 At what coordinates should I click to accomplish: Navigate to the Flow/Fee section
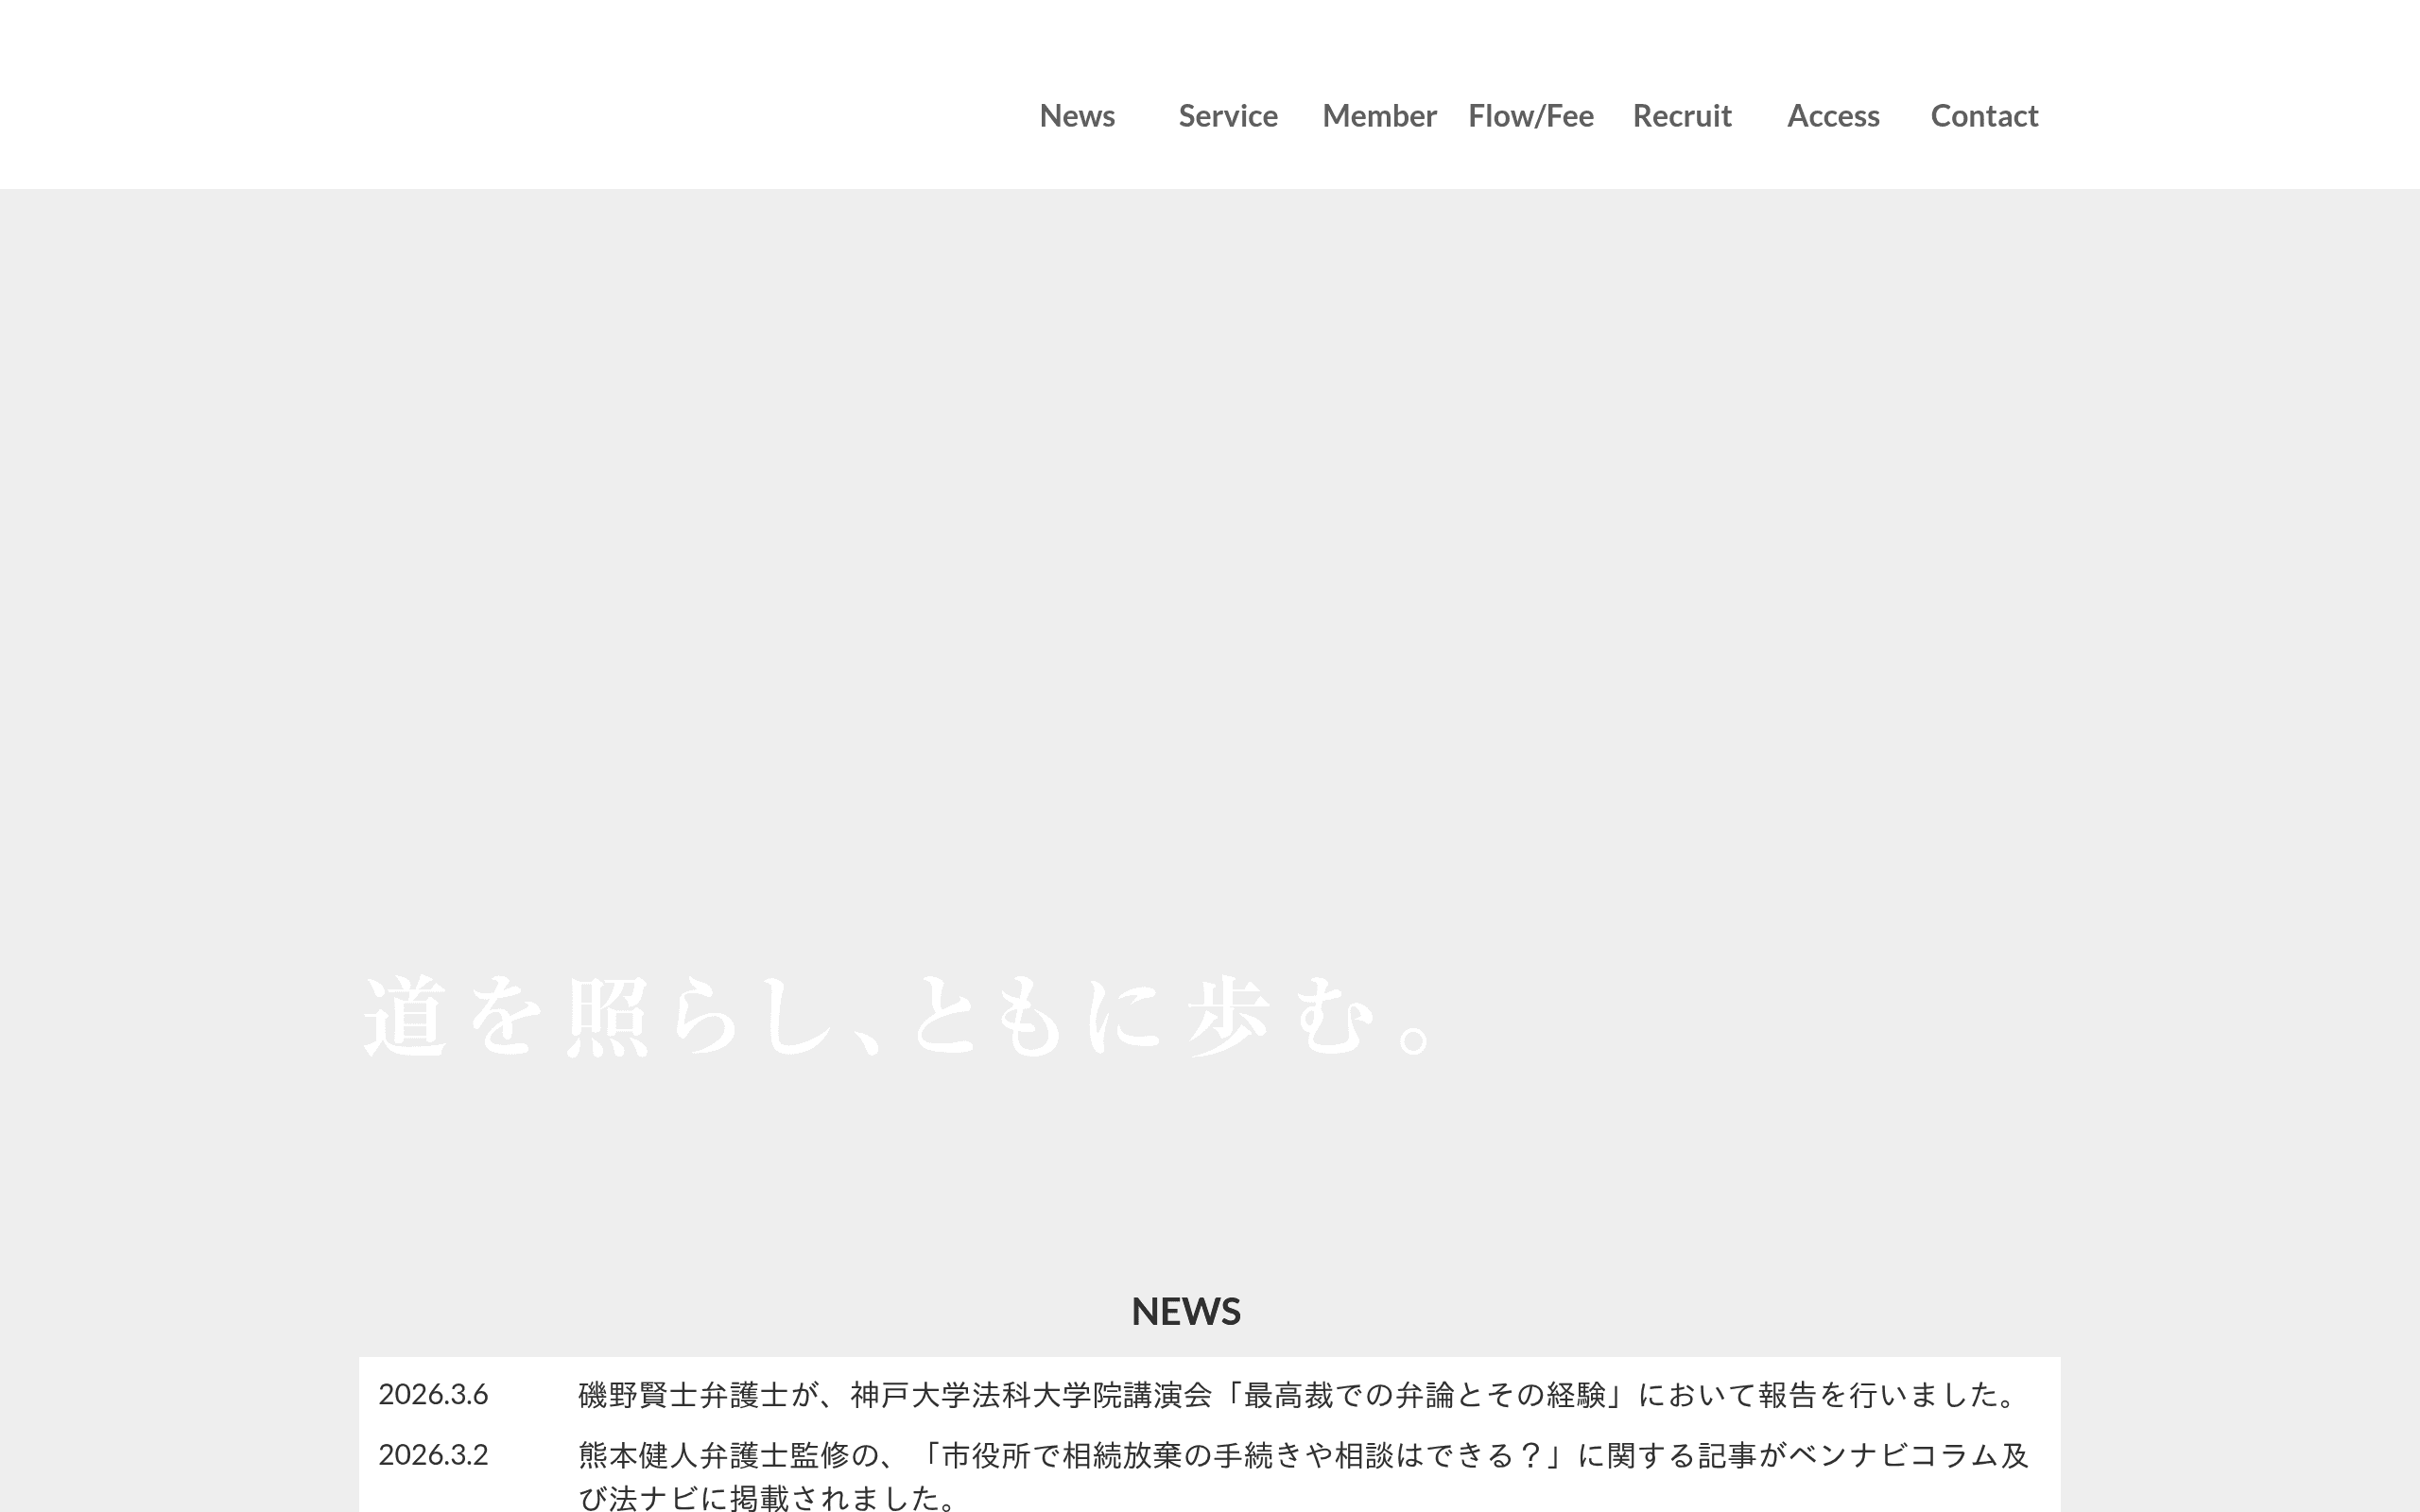click(x=1530, y=116)
